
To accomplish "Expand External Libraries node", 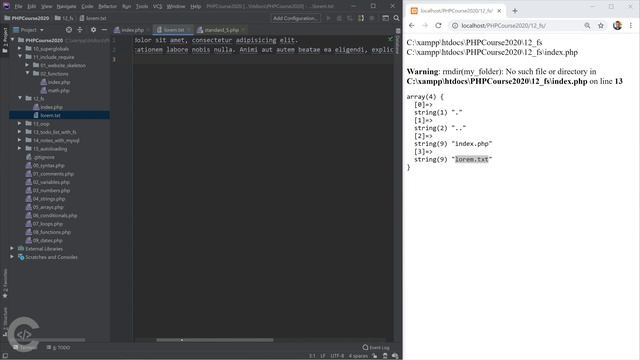I will point(13,249).
